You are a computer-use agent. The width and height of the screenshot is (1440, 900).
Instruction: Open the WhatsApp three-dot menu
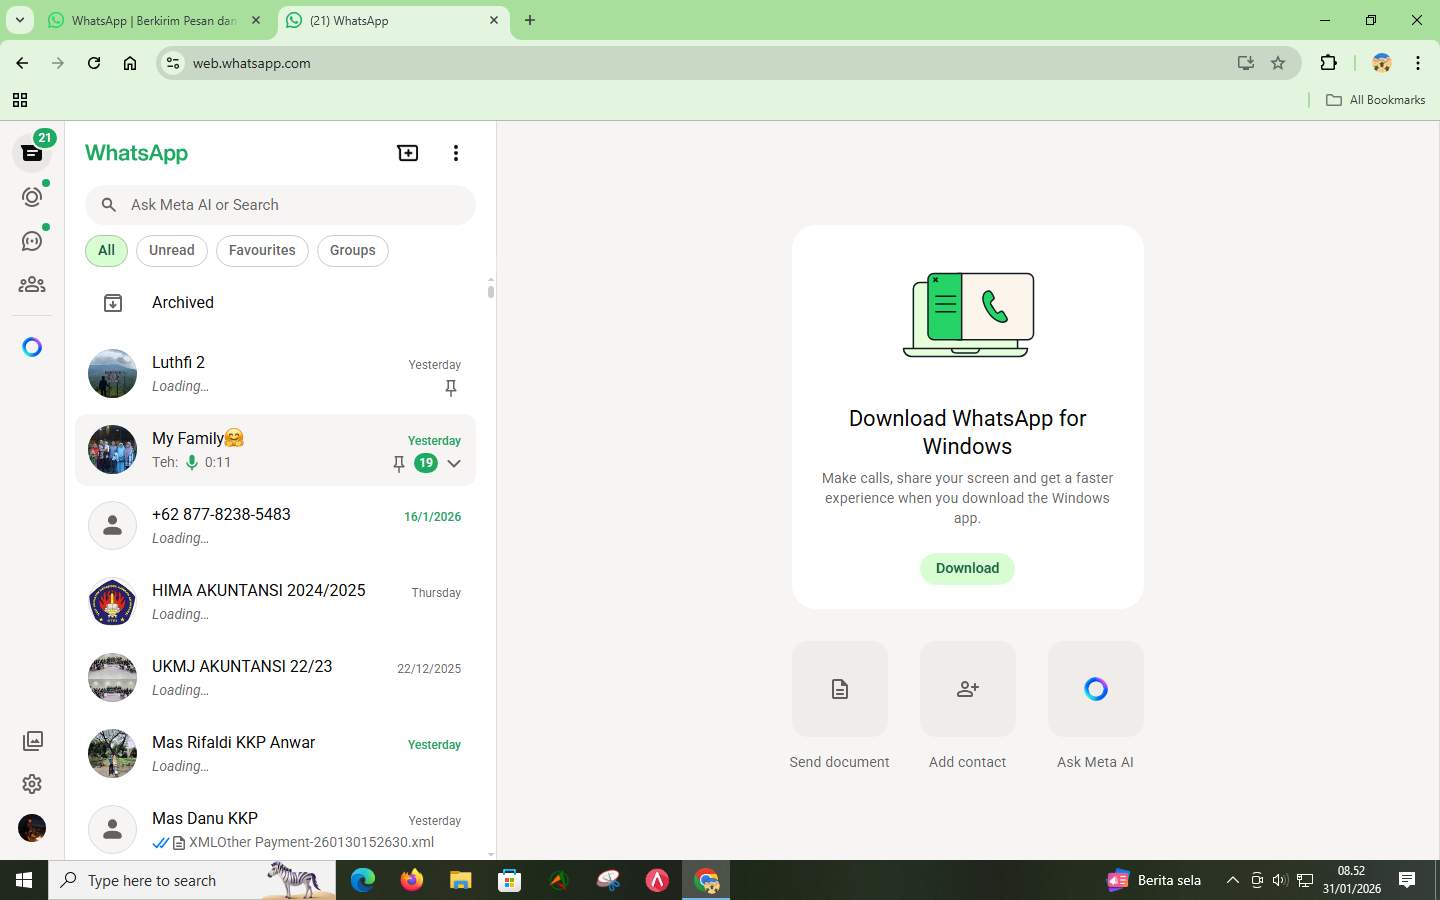pos(456,153)
